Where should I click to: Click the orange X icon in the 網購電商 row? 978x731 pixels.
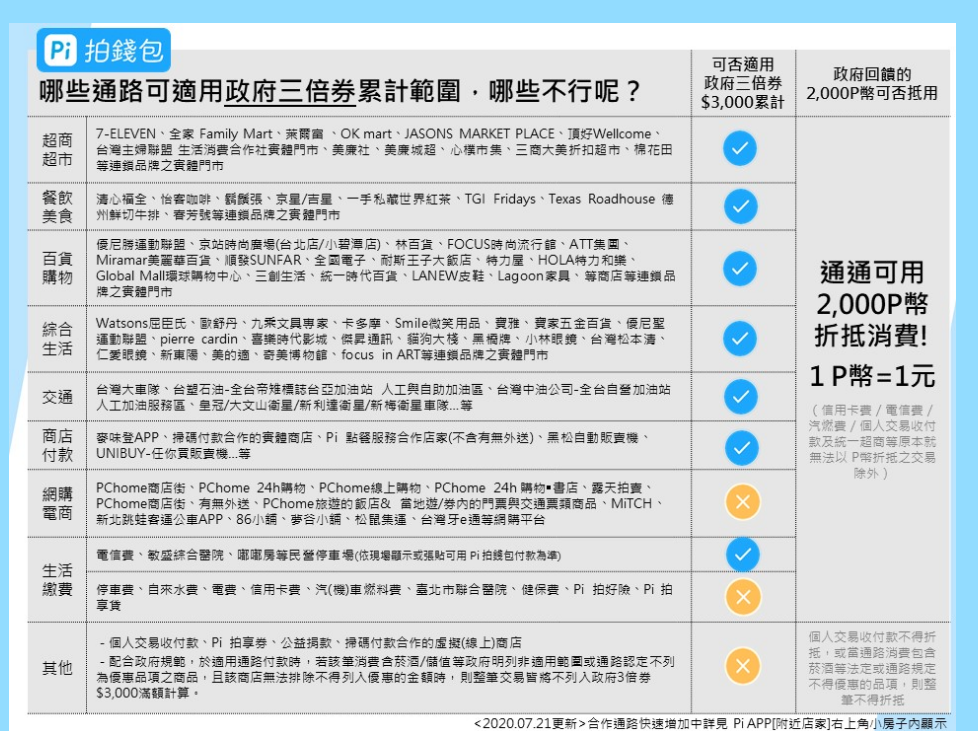coord(742,501)
